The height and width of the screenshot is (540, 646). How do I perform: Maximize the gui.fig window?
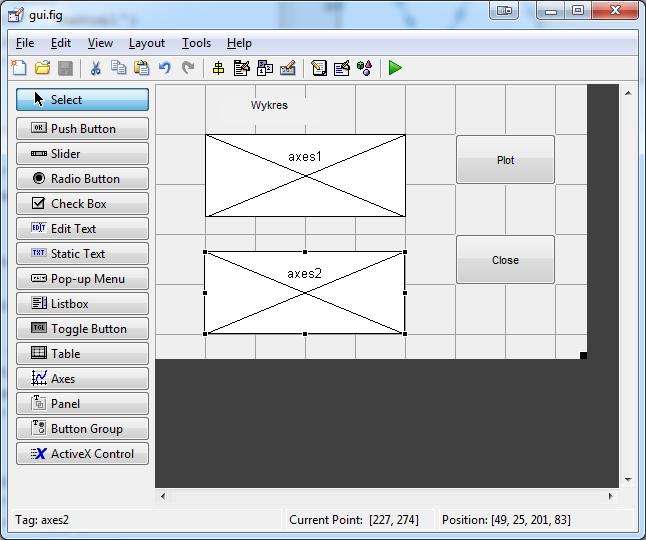pyautogui.click(x=578, y=11)
